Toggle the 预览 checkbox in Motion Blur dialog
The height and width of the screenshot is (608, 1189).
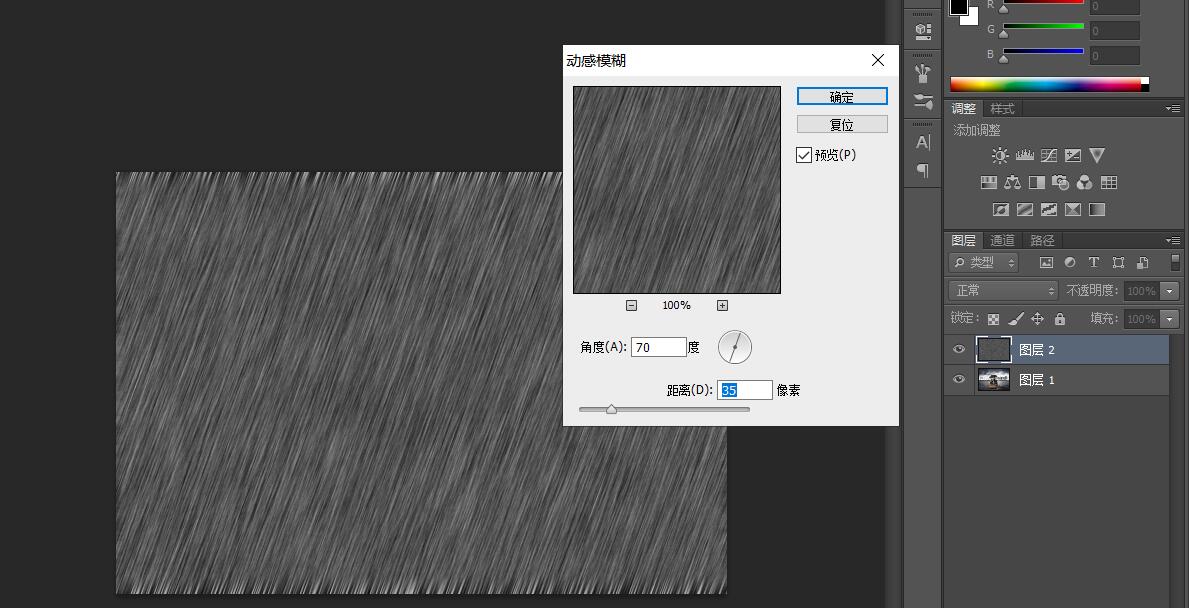805,155
